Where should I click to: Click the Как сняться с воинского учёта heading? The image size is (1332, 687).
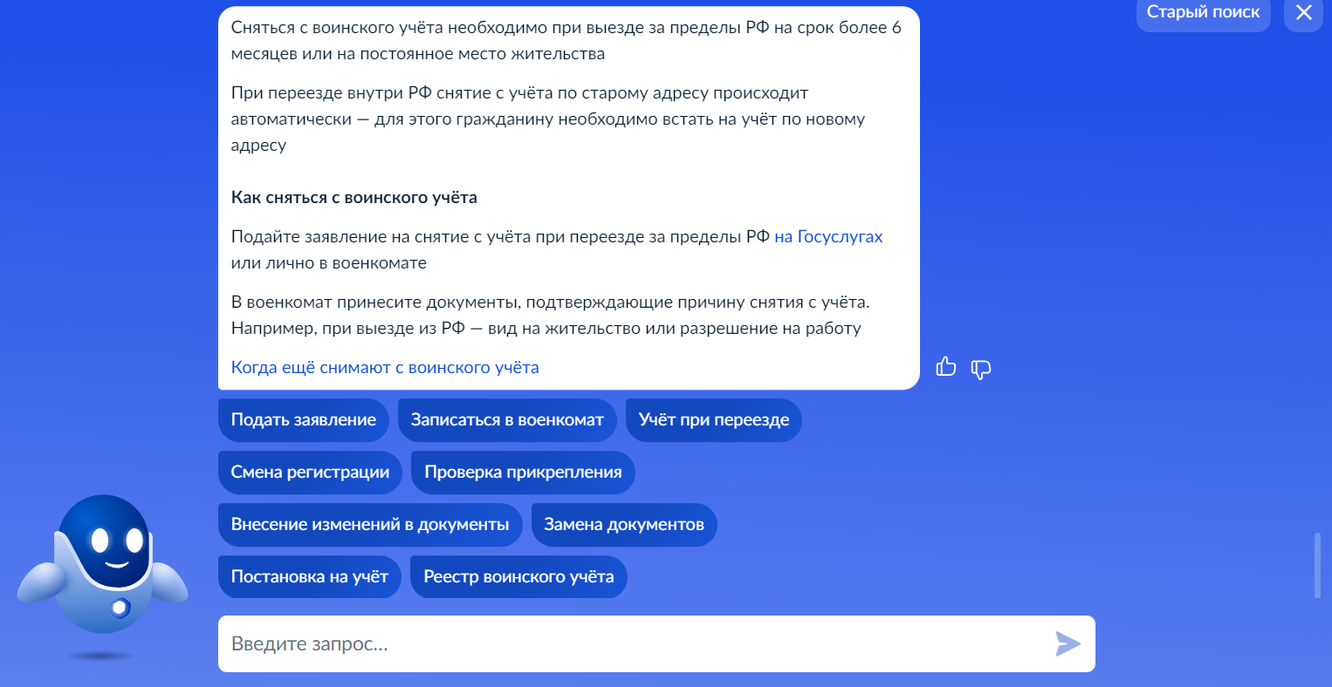354,197
